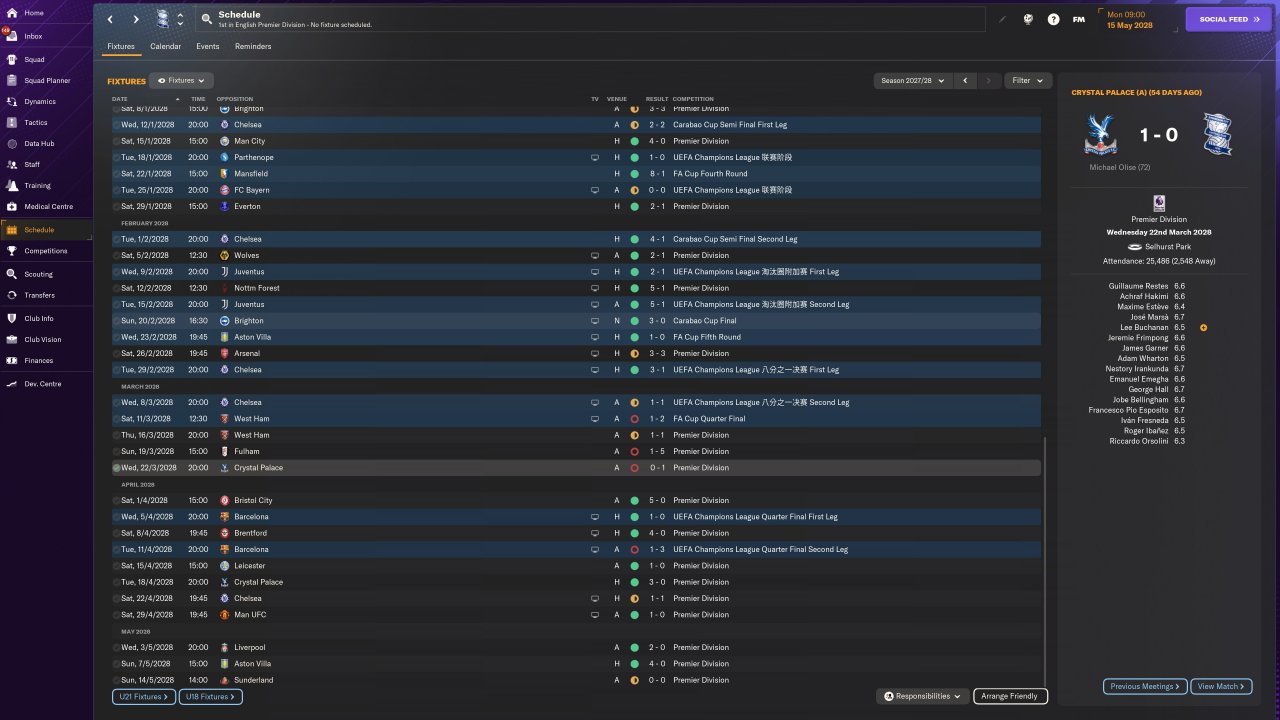
Task: Click the Squad shirt icon
Action: point(12,59)
